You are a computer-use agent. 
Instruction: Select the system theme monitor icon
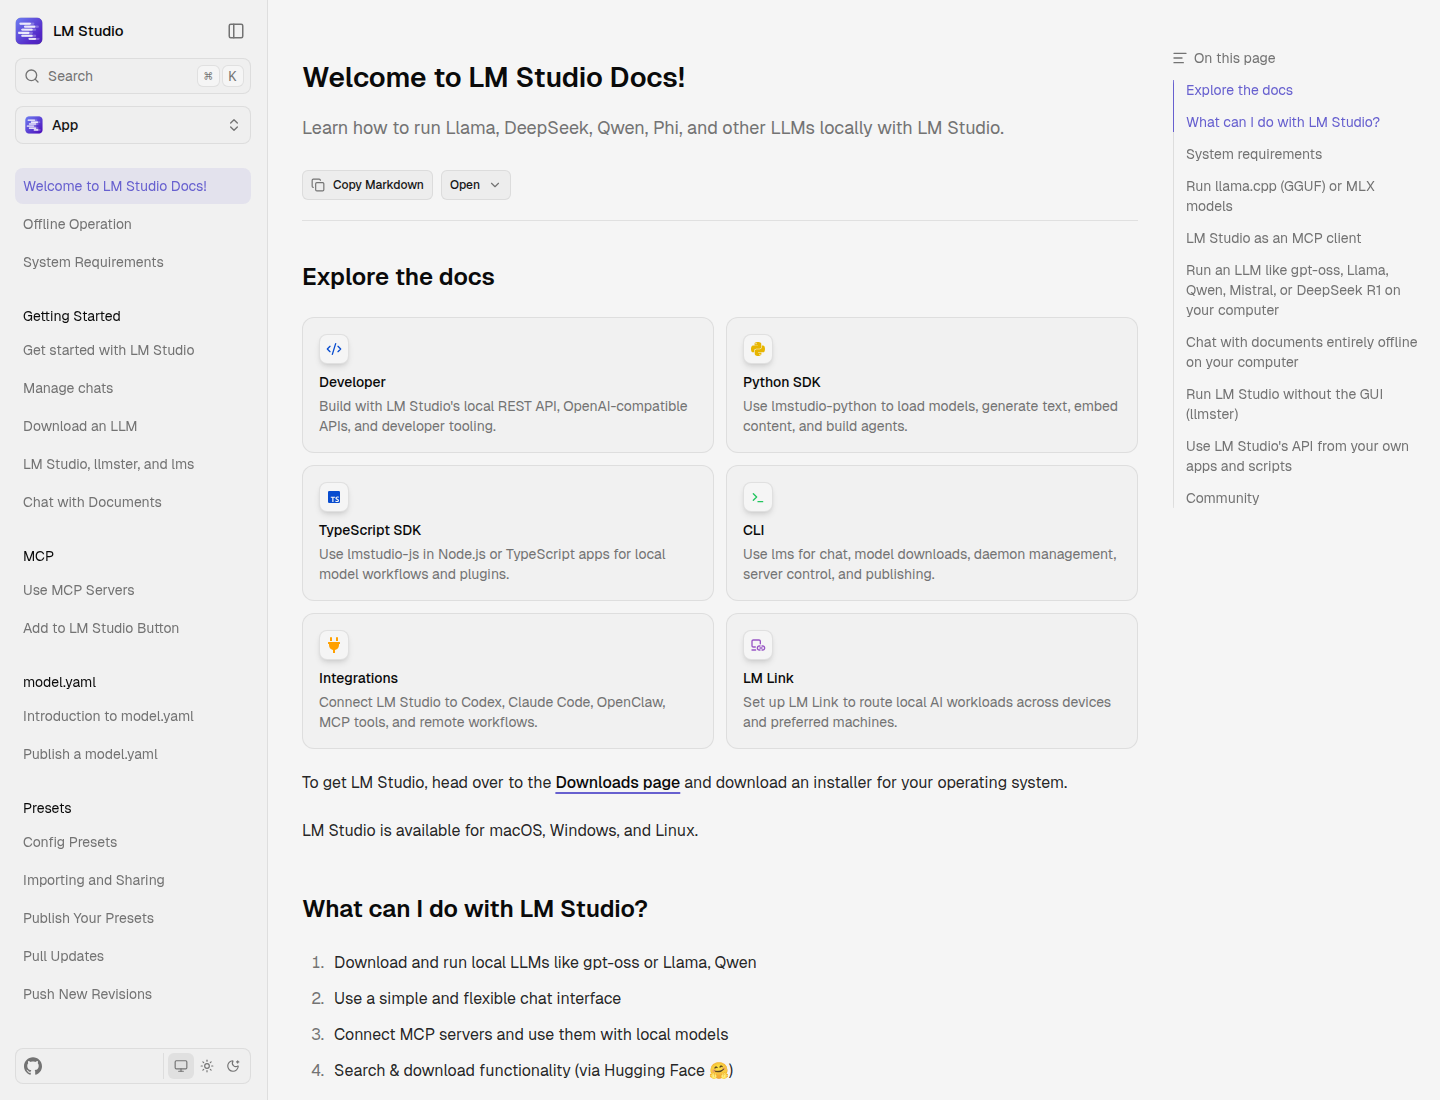[x=181, y=1066]
